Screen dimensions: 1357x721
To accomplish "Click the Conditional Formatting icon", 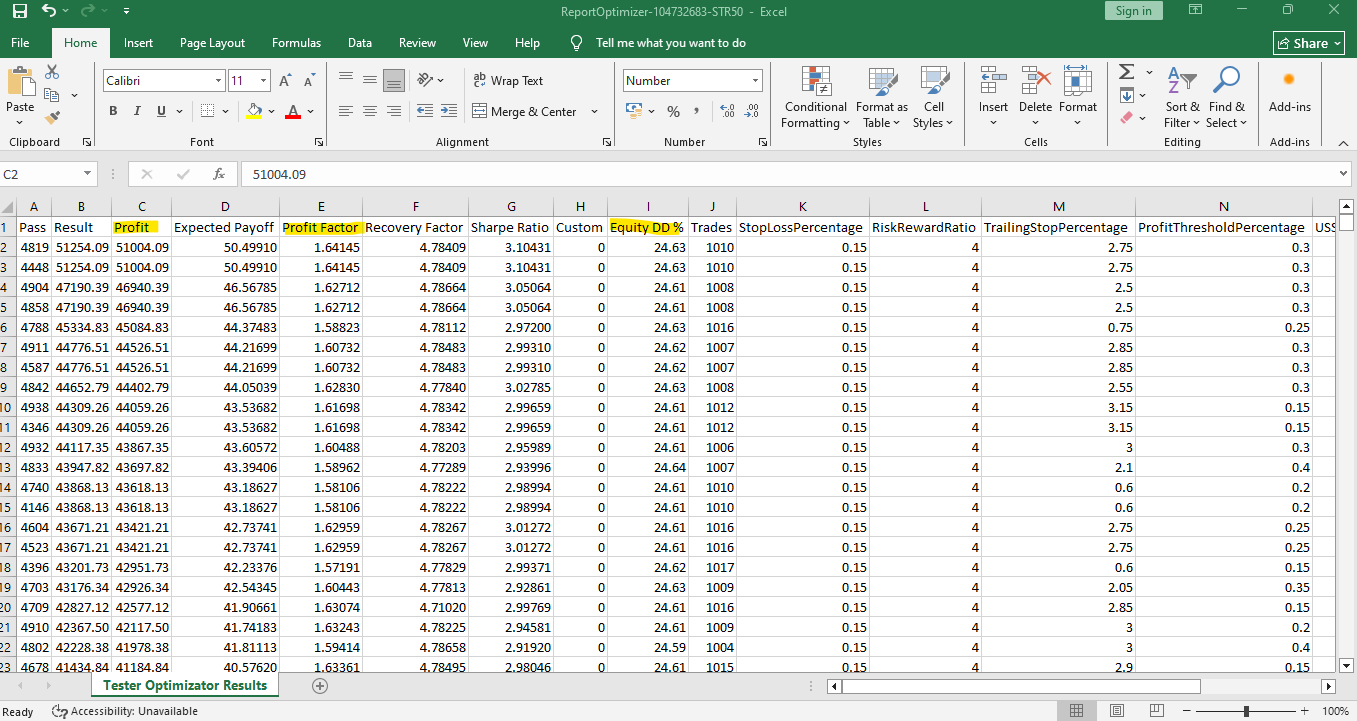I will click(816, 82).
